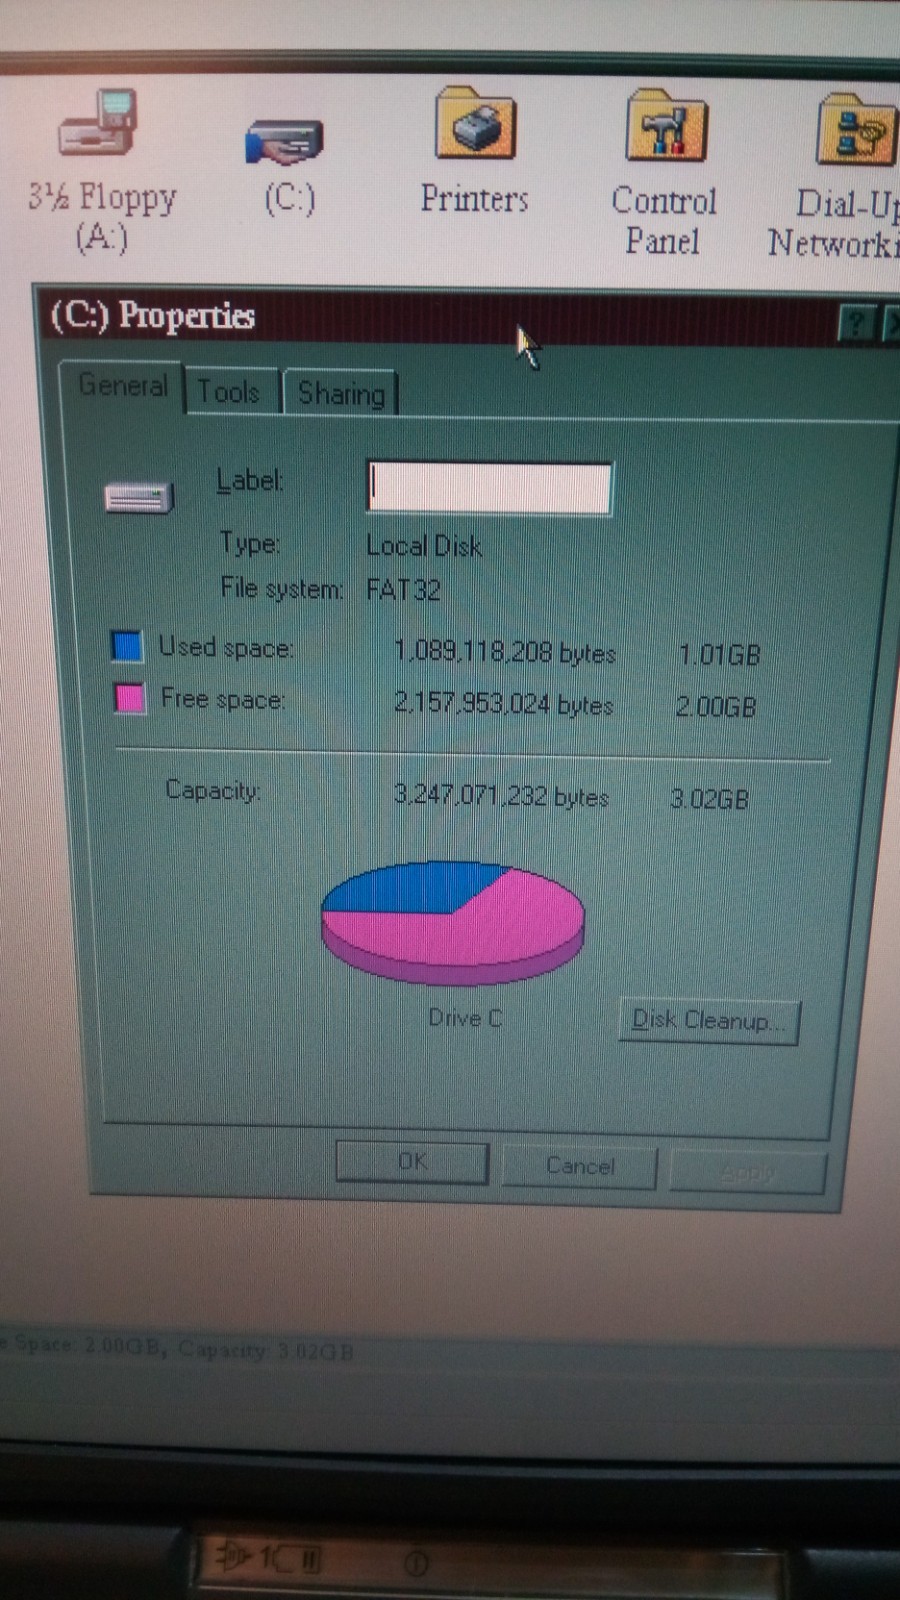Click into the Label text field
Viewport: 900px width, 1600px height.
489,488
